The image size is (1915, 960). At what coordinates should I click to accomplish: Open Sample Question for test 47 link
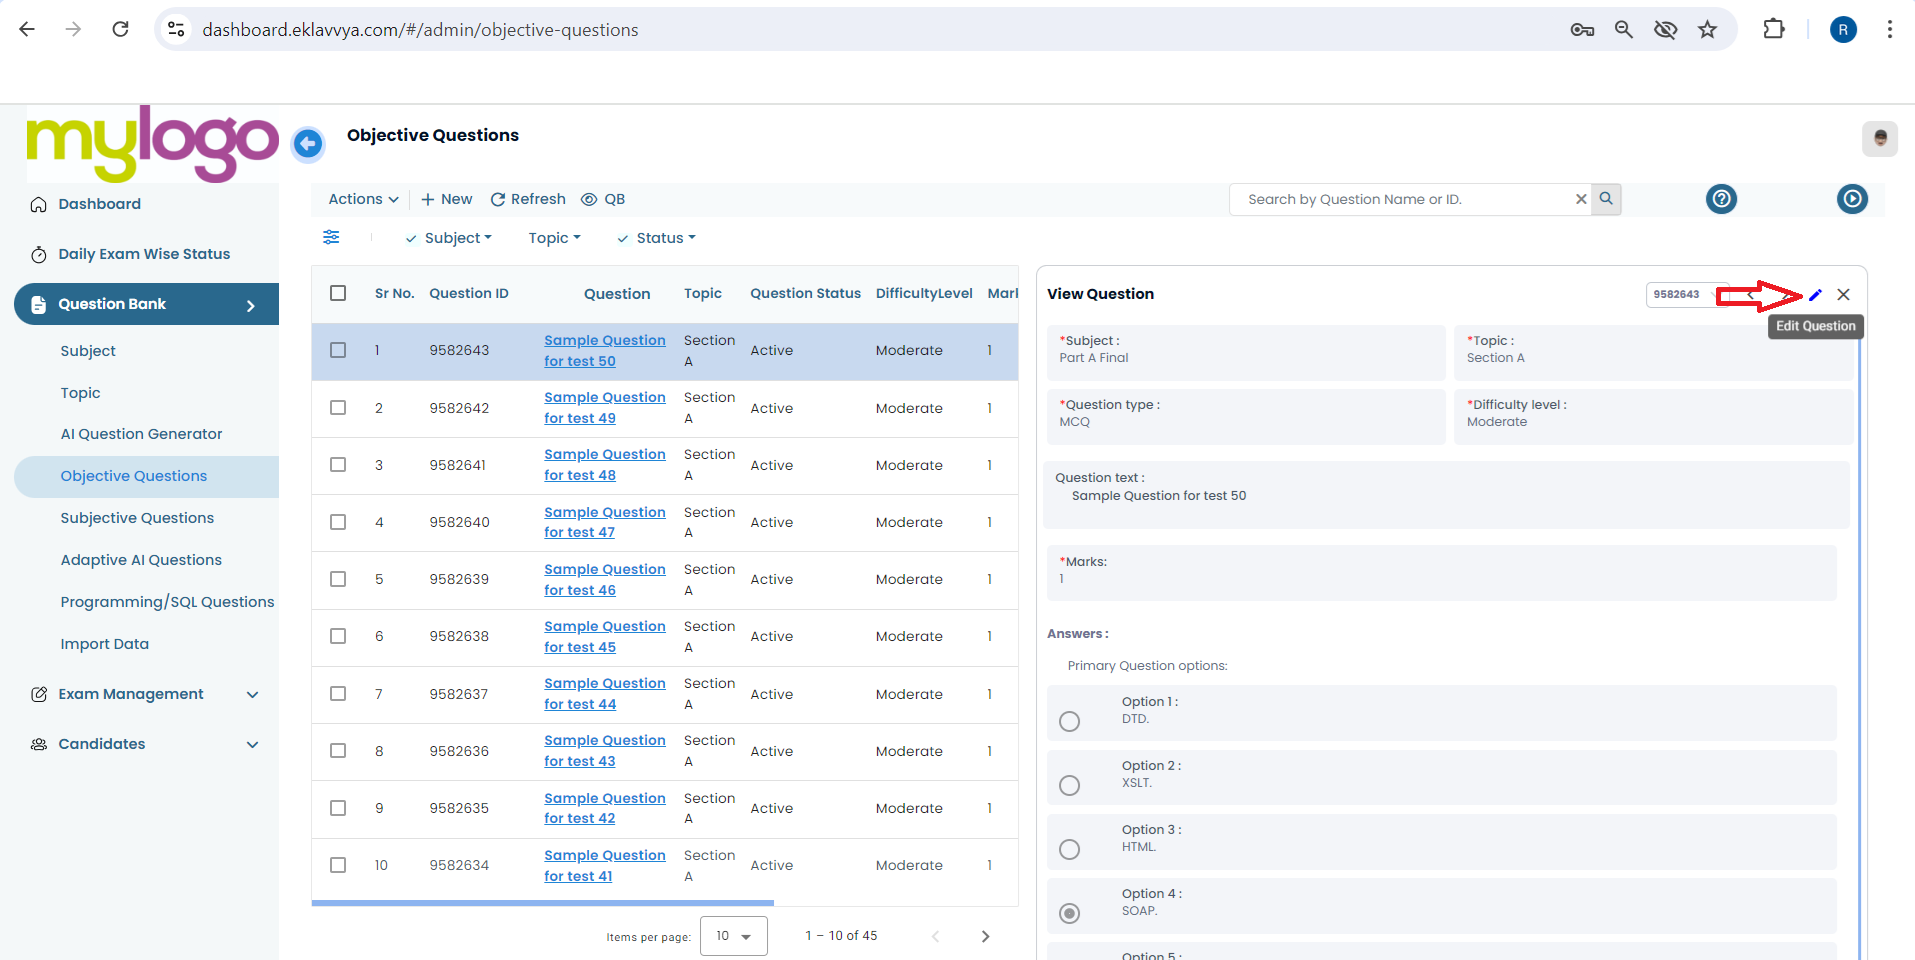(x=605, y=522)
